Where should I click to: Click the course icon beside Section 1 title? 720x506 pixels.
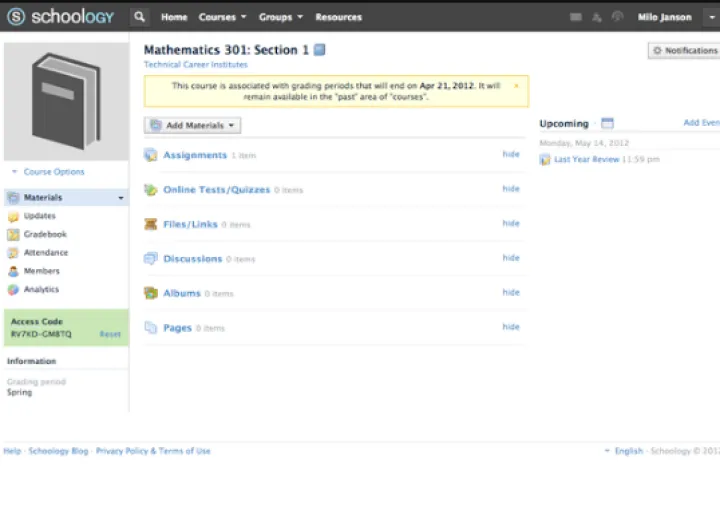(x=320, y=49)
